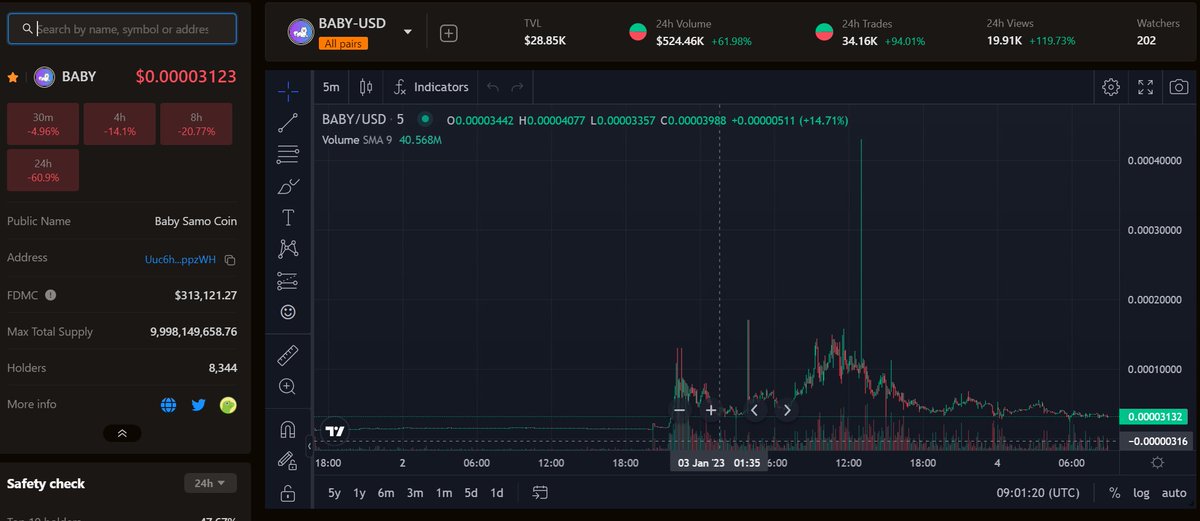Set chart range to 1y

(x=359, y=492)
